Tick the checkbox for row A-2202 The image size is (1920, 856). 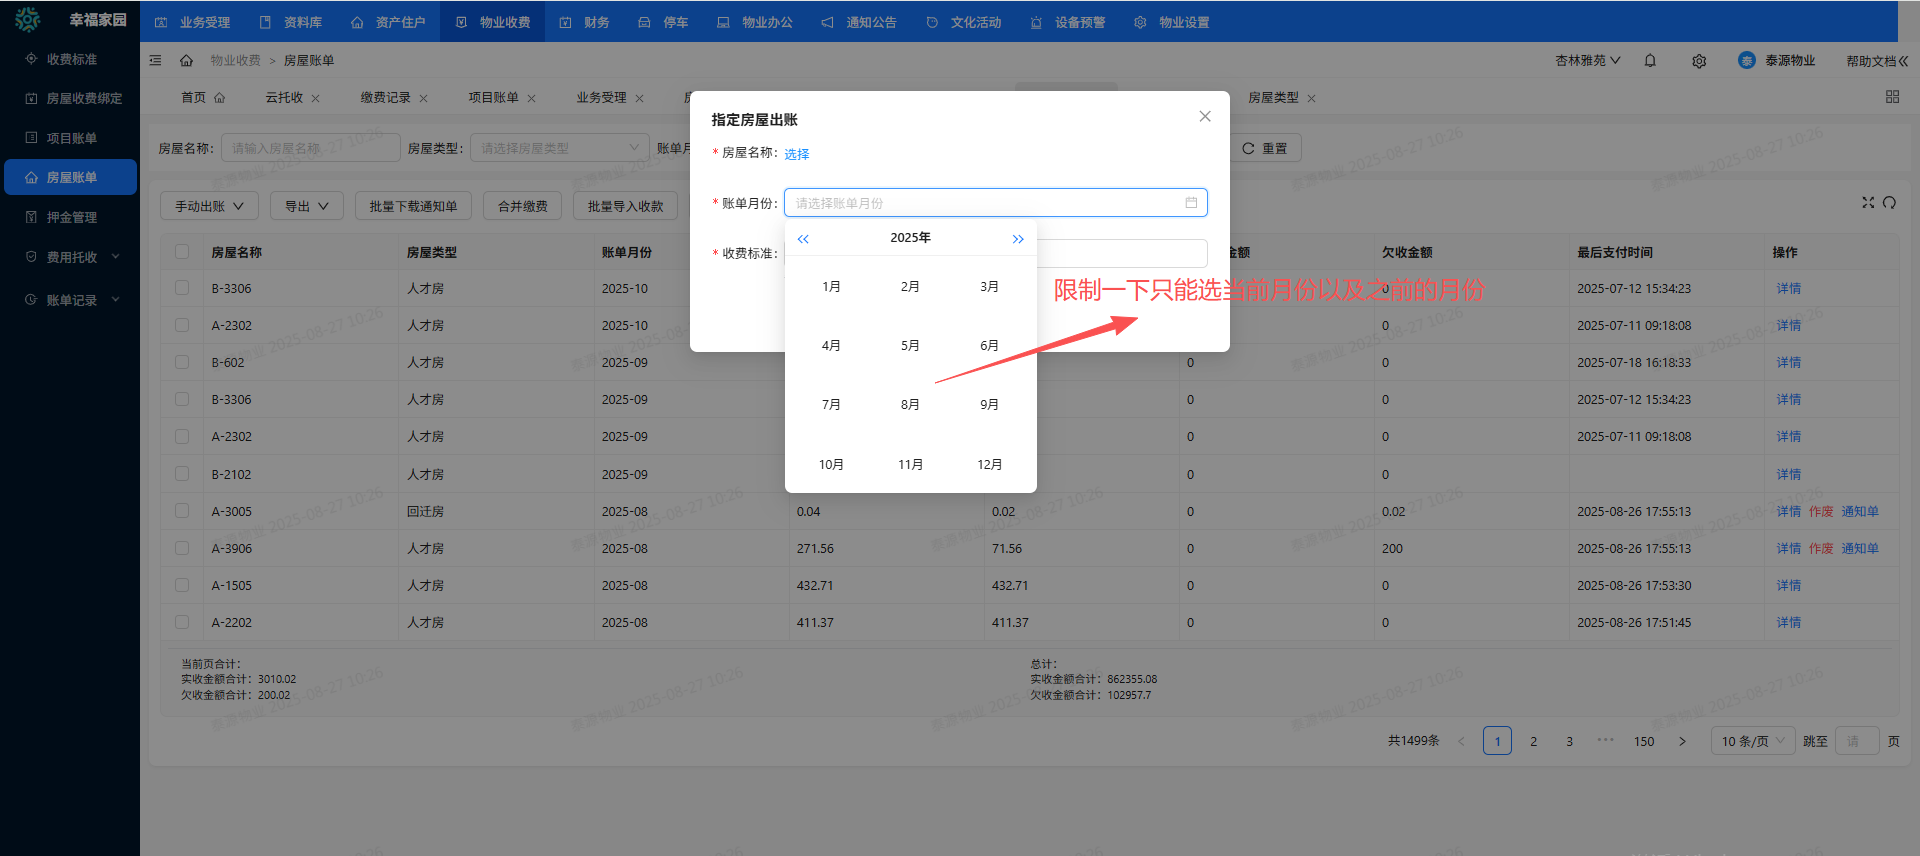tap(182, 622)
